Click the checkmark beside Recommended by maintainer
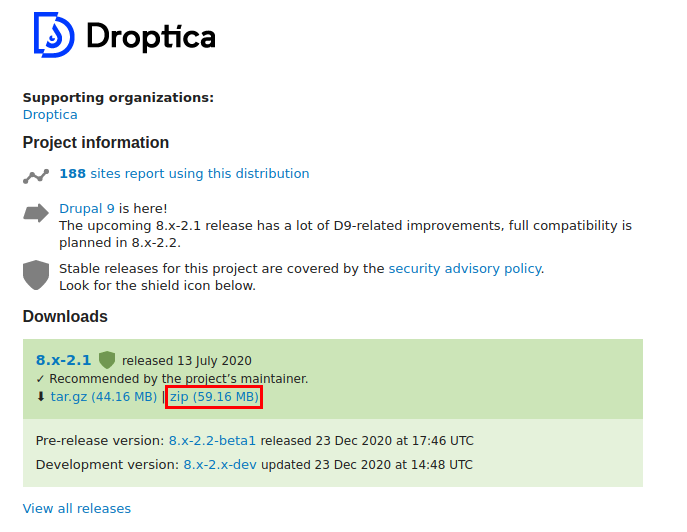The image size is (687, 532). tap(40, 379)
